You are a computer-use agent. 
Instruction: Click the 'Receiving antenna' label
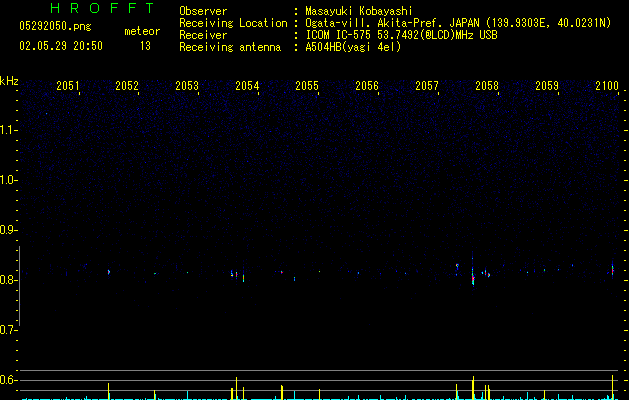pos(230,47)
